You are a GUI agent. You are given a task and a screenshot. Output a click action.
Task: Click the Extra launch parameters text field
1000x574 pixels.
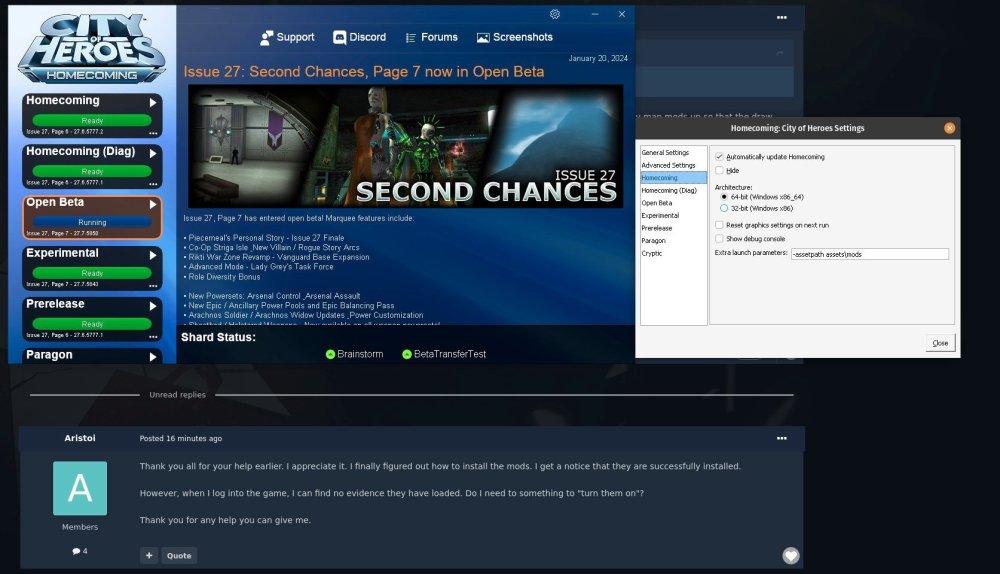(868, 254)
